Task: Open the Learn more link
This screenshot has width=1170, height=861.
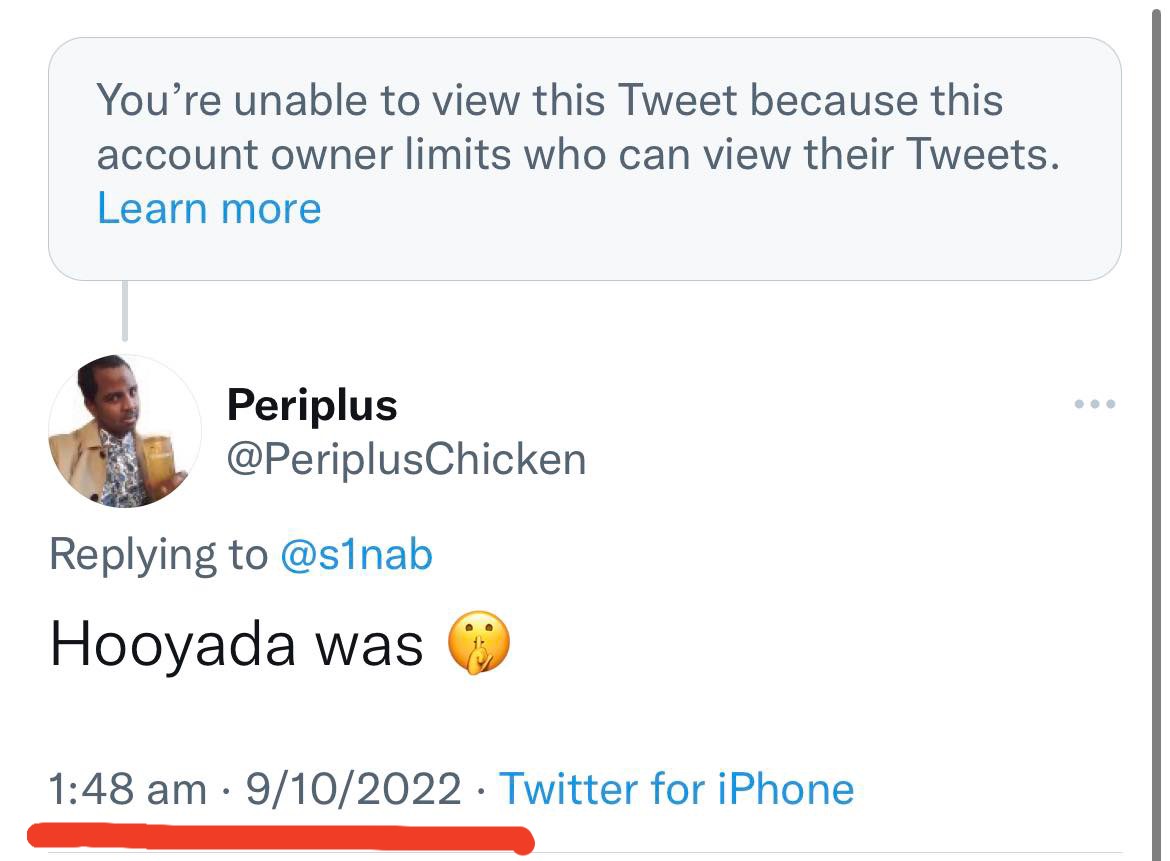Action: pos(209,208)
